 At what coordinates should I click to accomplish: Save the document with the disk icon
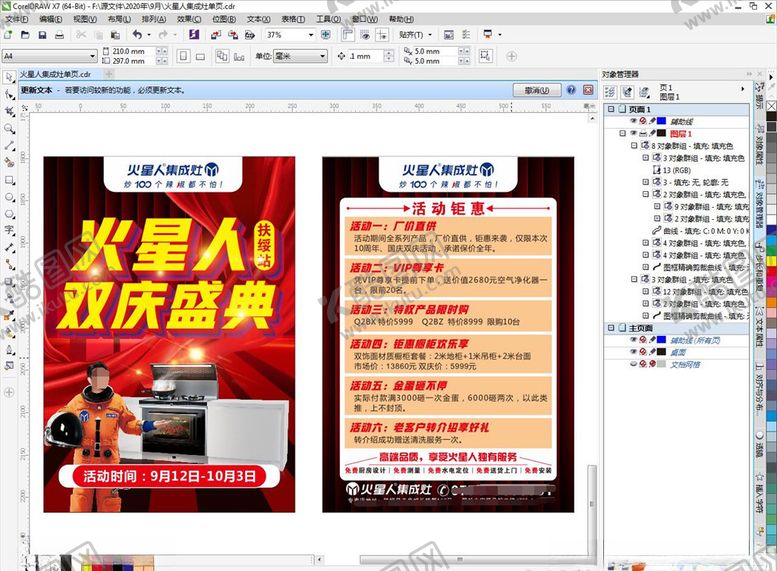tap(42, 35)
